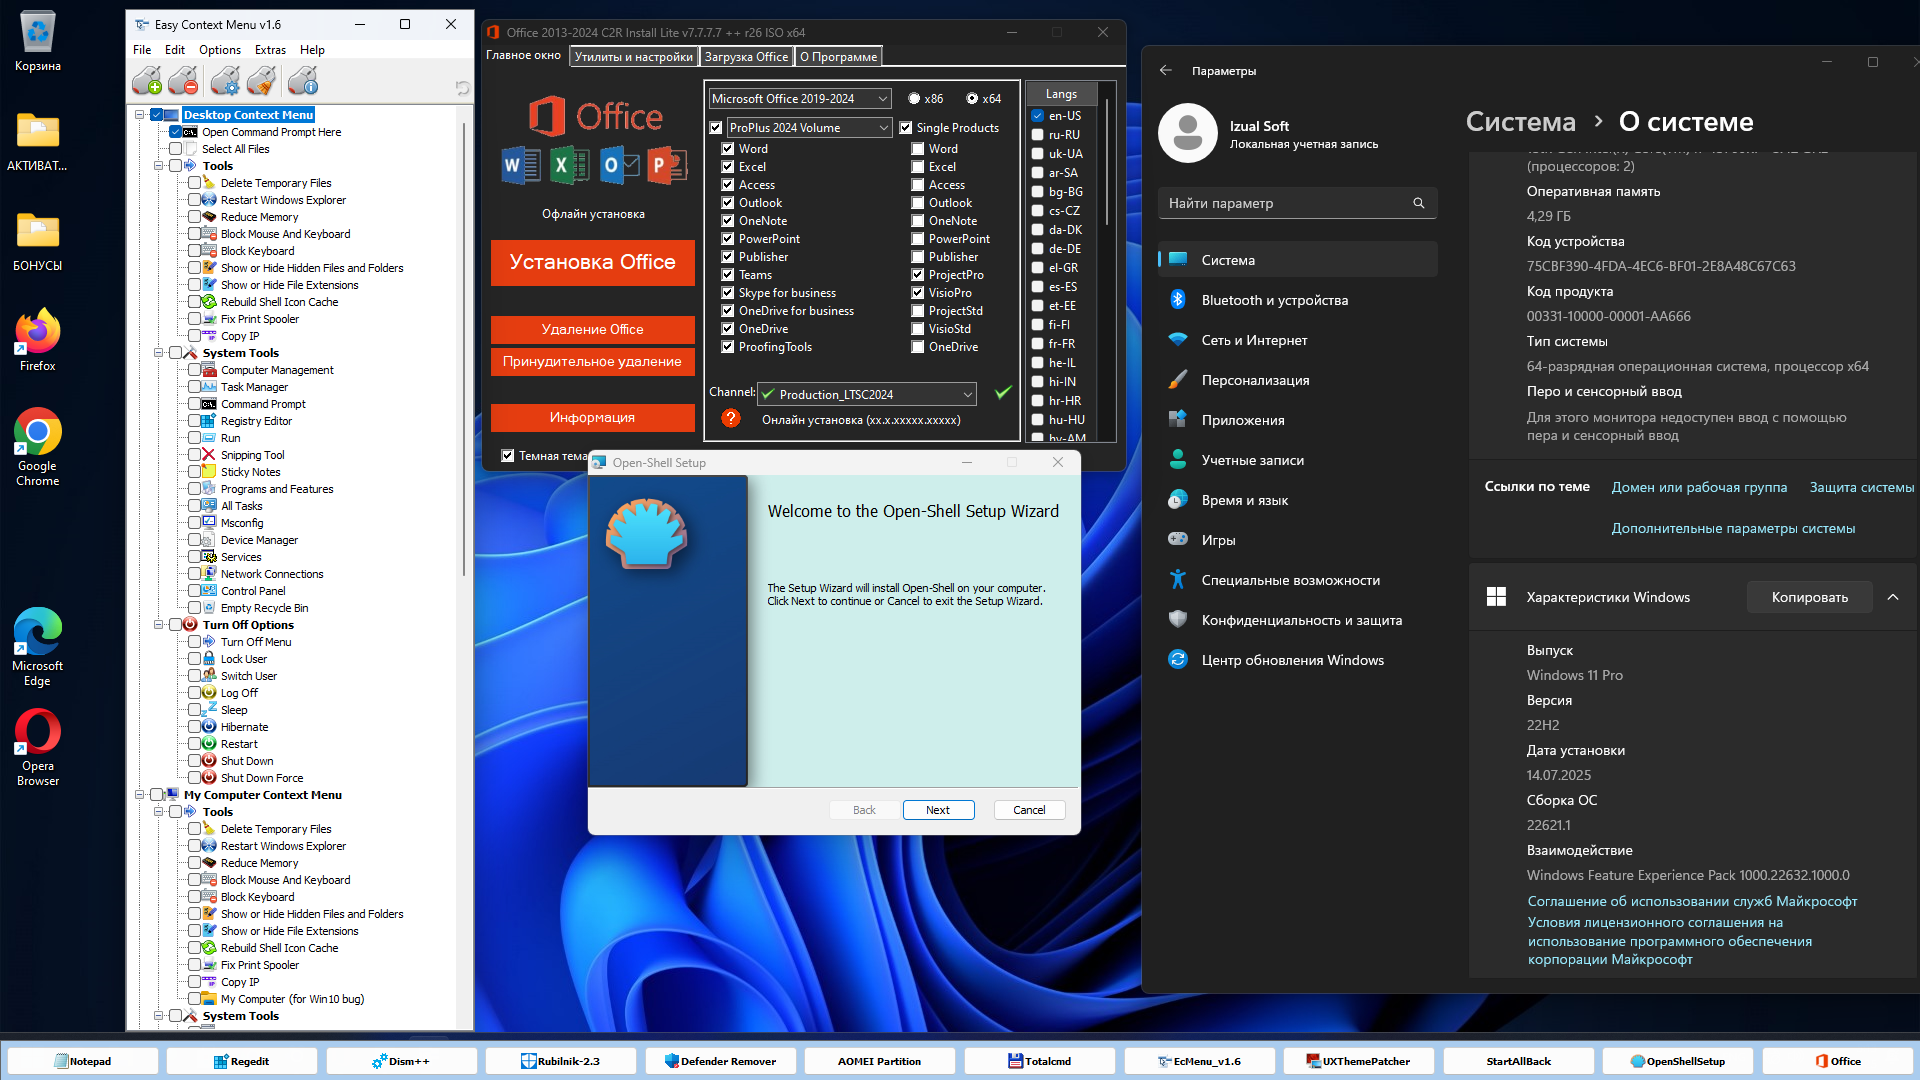Click Принудительное удаление button
1920x1080 pixels.
point(593,361)
